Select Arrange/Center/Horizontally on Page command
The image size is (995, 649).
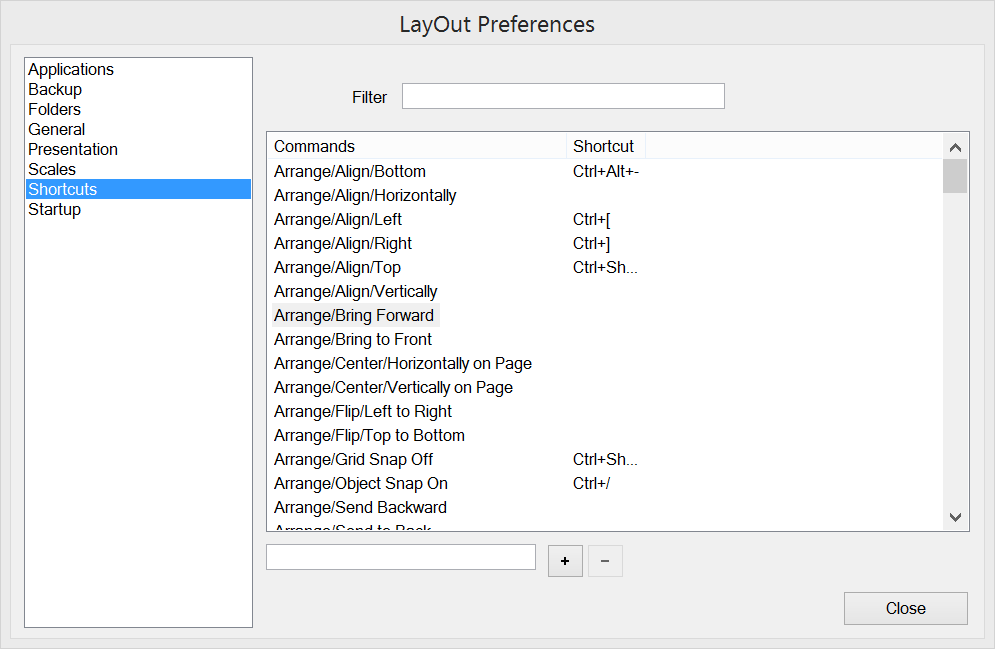[x=403, y=364]
